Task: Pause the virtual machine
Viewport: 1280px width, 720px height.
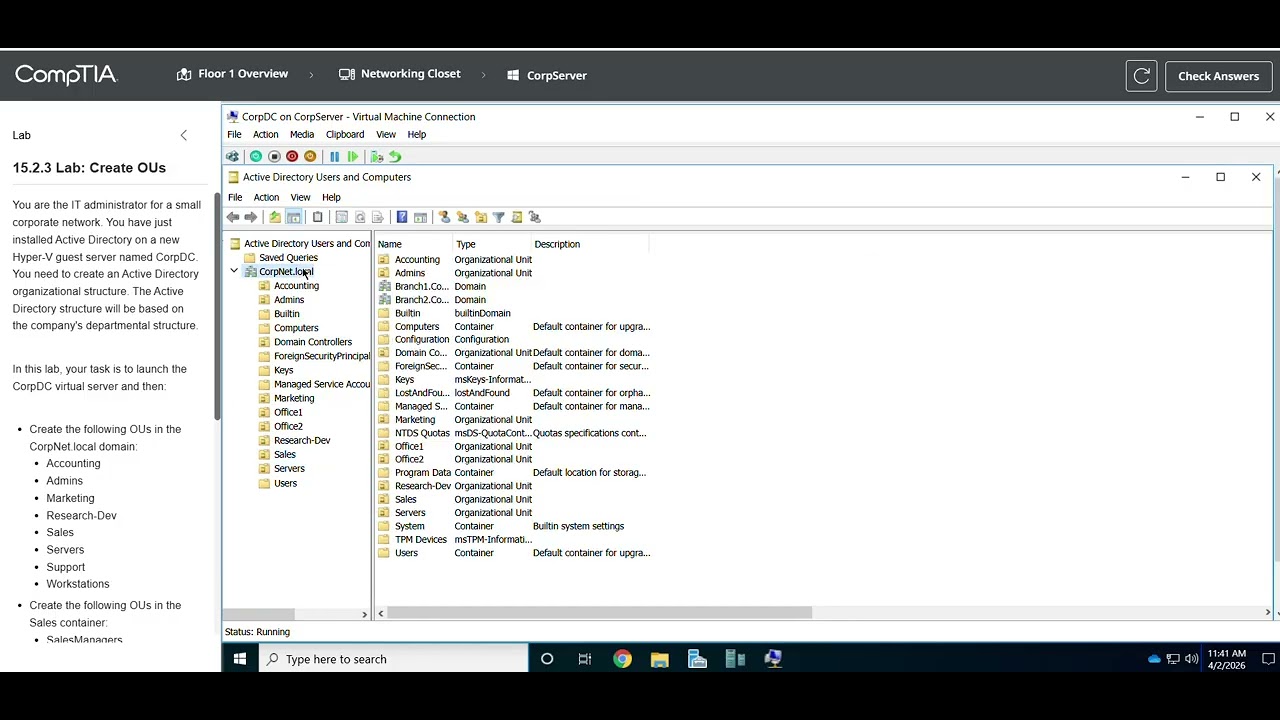Action: point(334,157)
